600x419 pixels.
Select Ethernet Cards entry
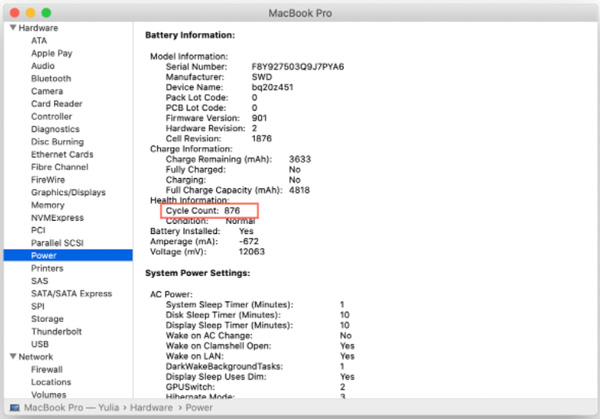[62, 154]
